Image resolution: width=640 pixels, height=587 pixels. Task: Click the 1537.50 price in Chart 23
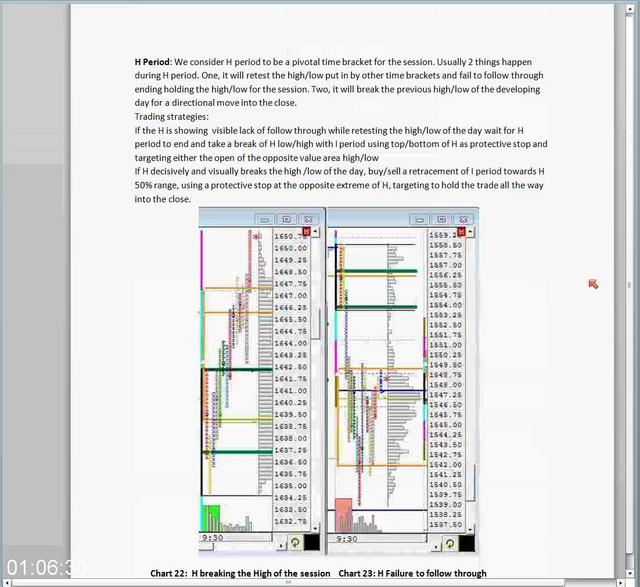(x=446, y=525)
